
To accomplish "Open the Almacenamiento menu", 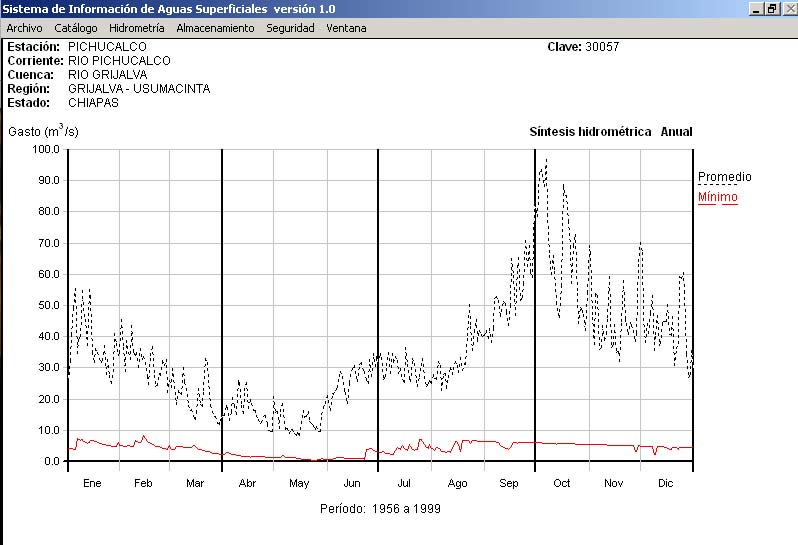I will click(215, 28).
